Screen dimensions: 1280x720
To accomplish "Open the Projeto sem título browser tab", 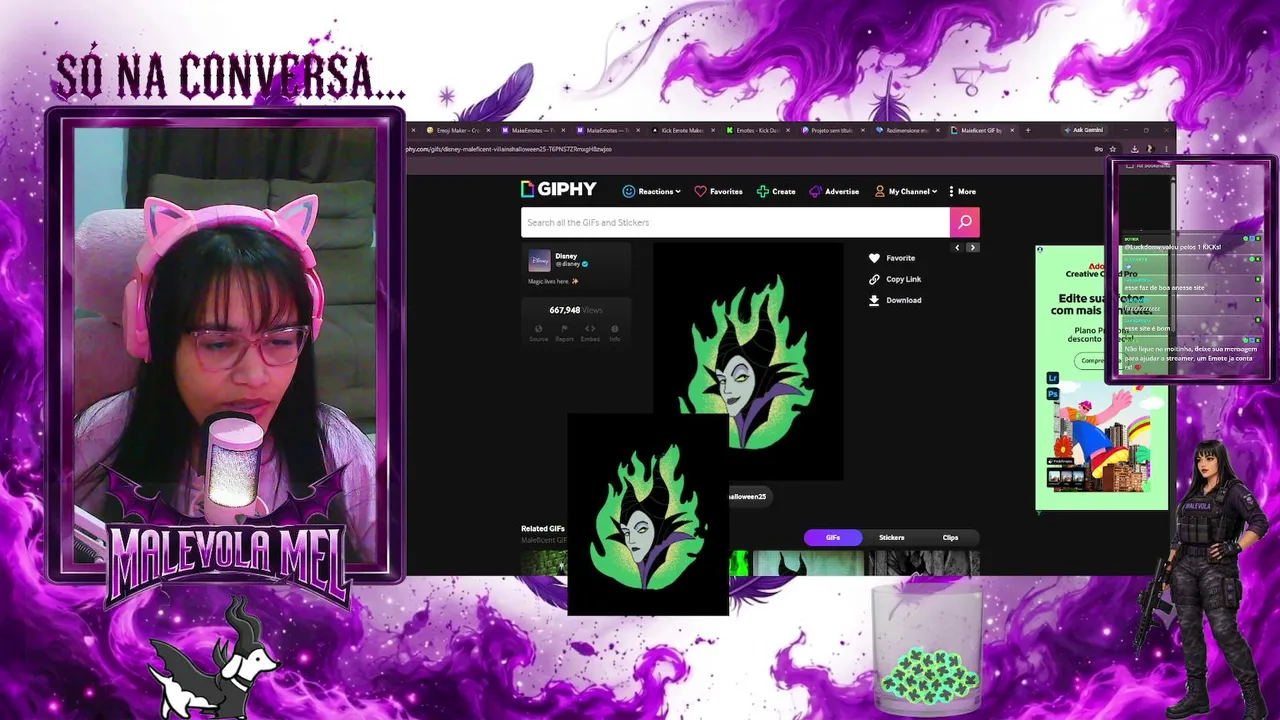I will (832, 130).
